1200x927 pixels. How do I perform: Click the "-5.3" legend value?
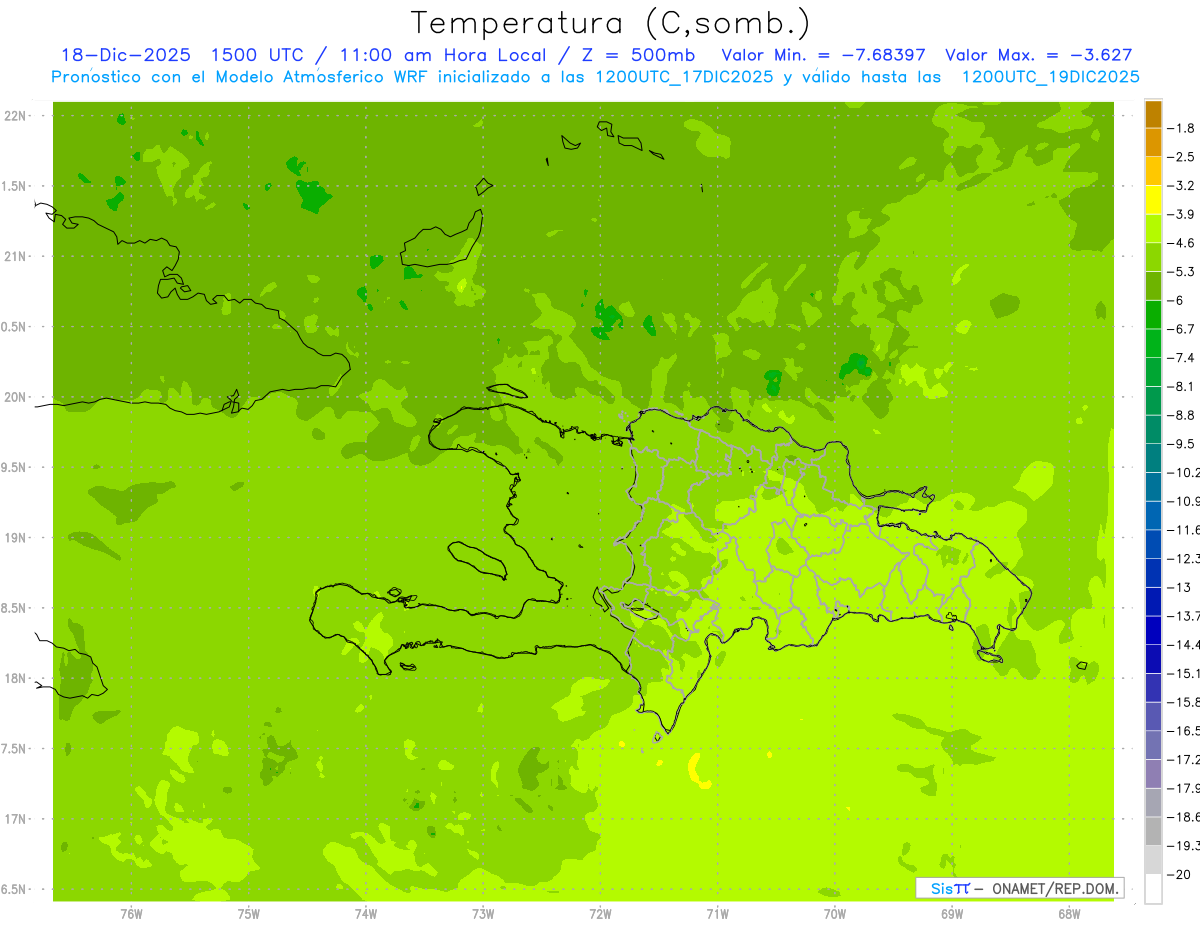1181,272
